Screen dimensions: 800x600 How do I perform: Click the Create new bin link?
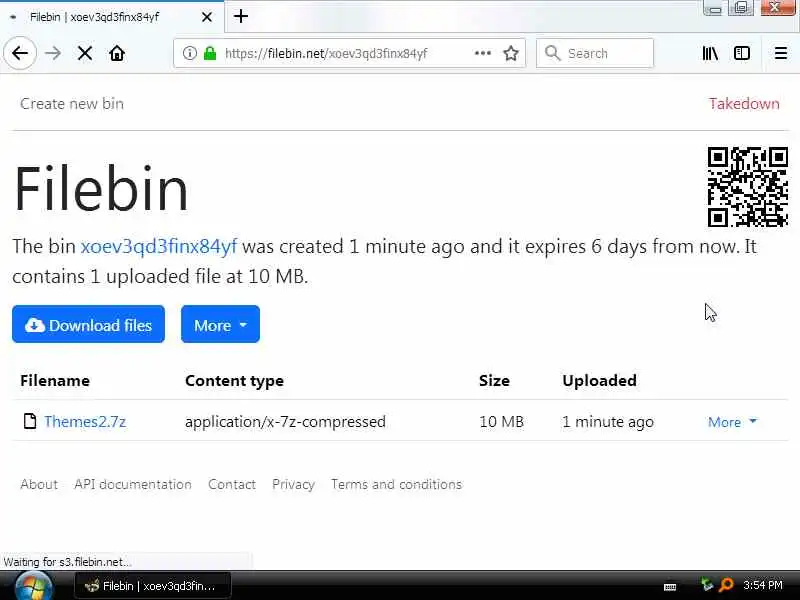[x=72, y=104]
